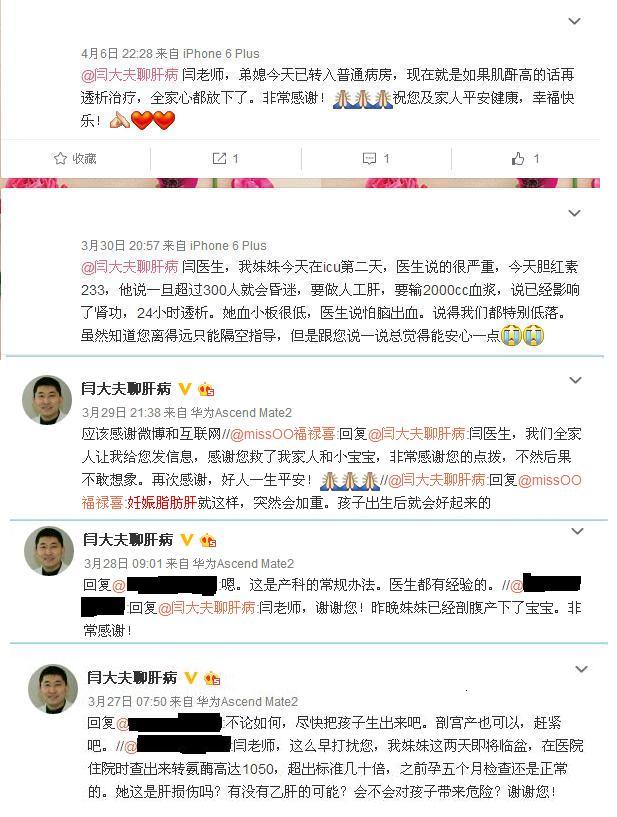The width and height of the screenshot is (617, 817).
Task: Open chevron menu on March 28 post
Action: click(x=577, y=531)
